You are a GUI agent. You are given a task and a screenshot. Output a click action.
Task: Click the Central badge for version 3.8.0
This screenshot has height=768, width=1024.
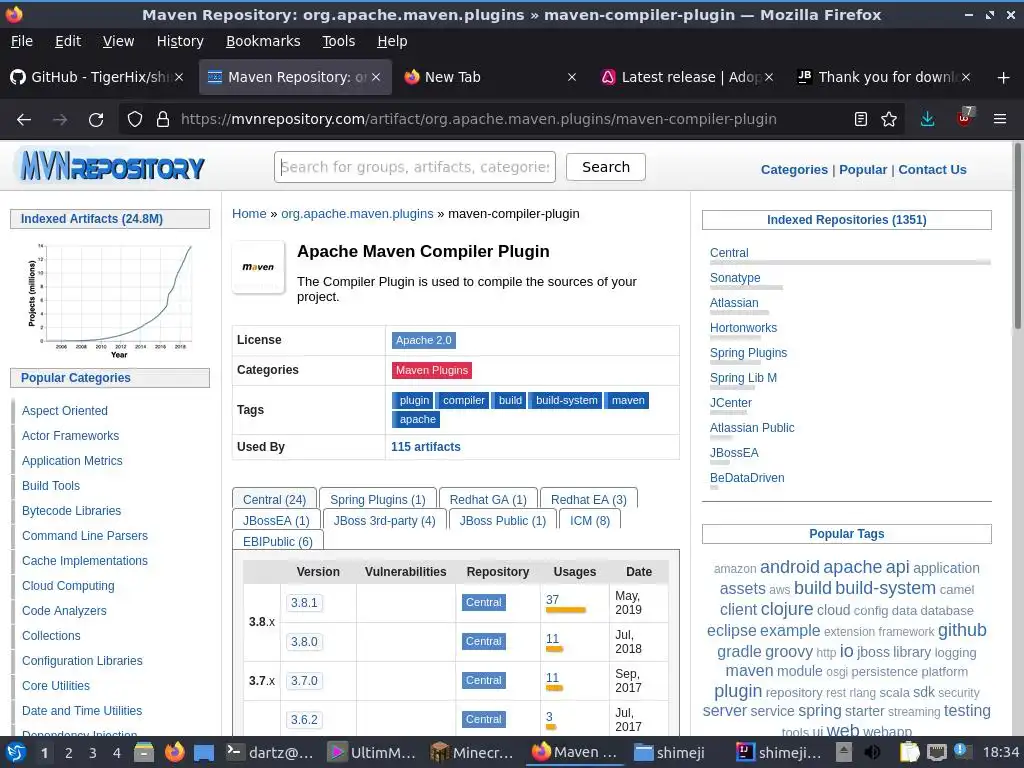pos(483,641)
